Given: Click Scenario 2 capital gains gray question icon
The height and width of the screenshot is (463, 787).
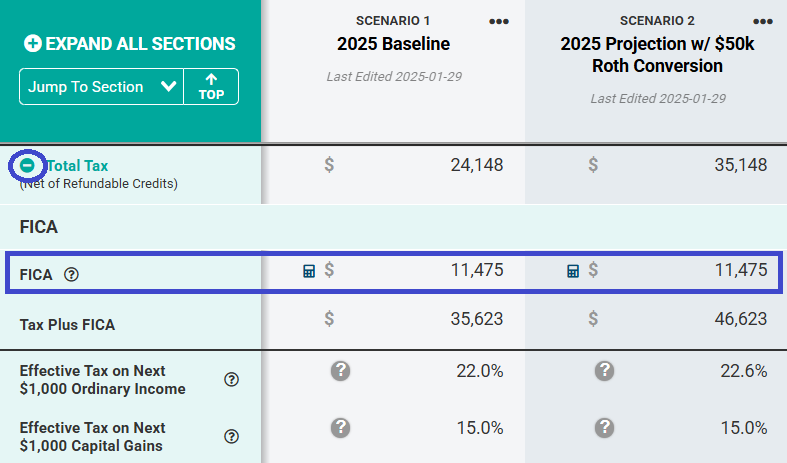Looking at the screenshot, I should (x=604, y=427).
